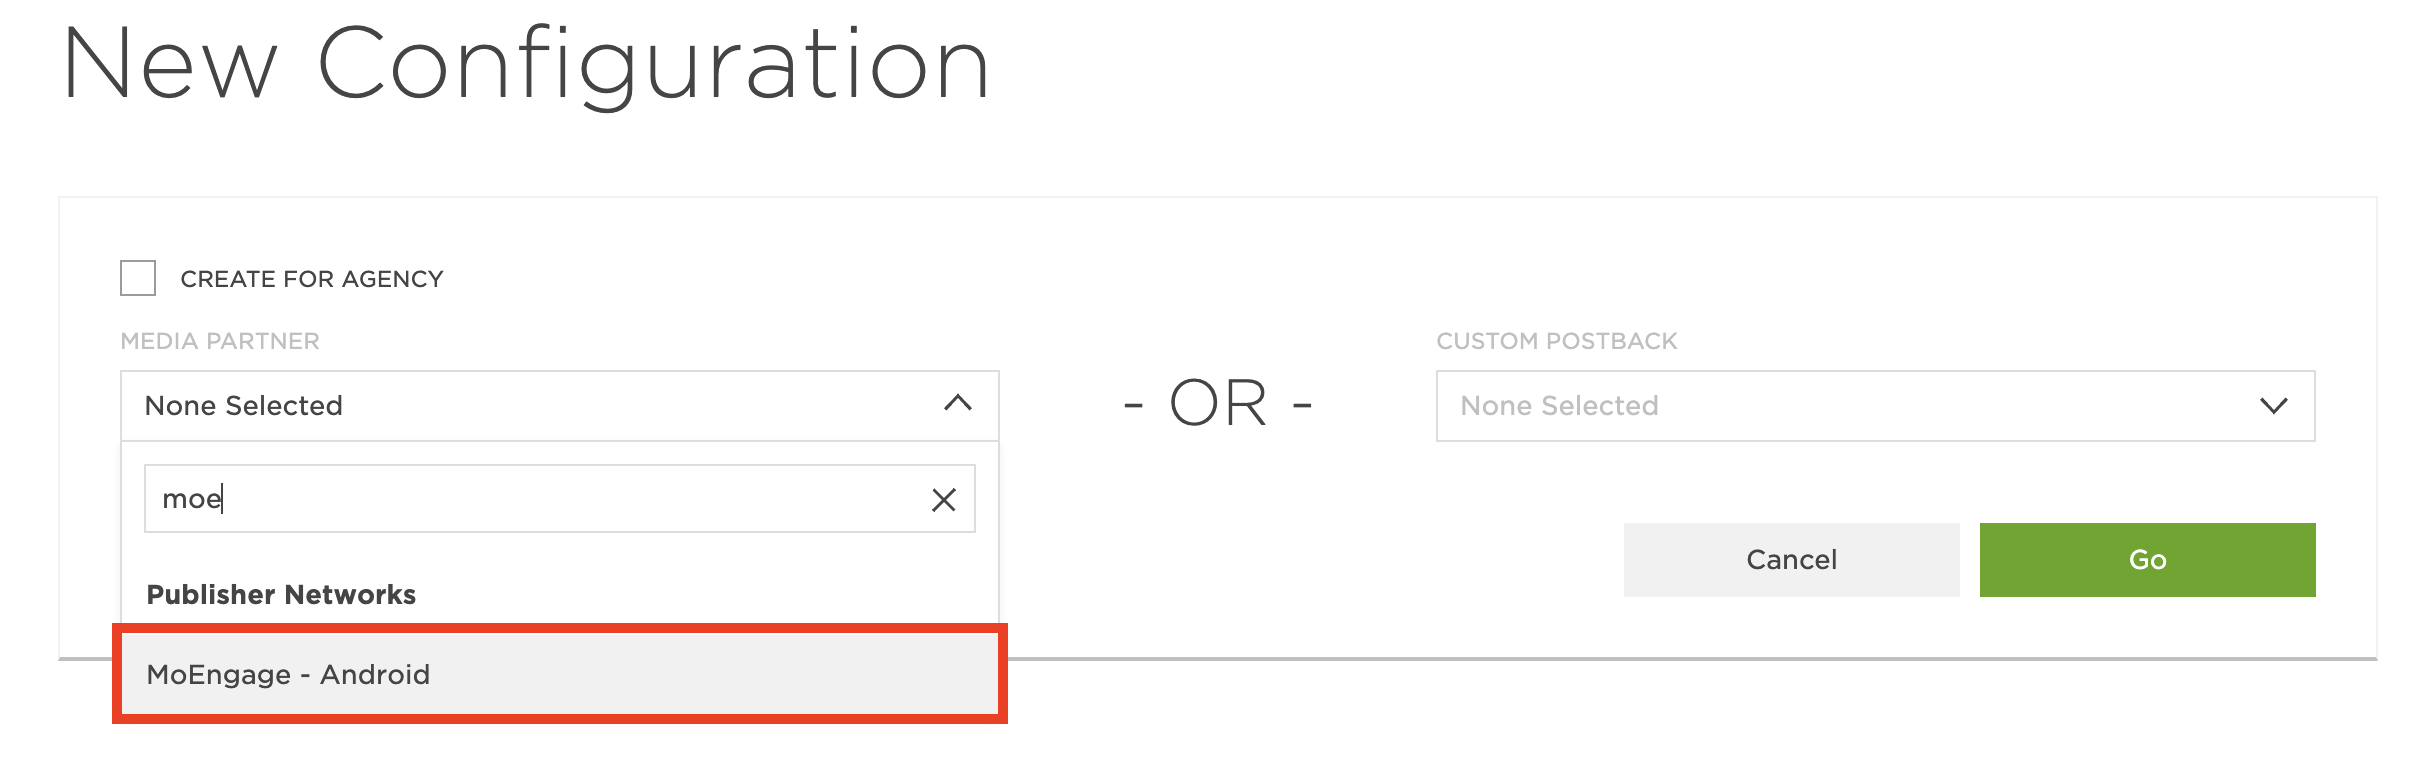Image resolution: width=2430 pixels, height=758 pixels.
Task: Click the MEDIA PARTNER field label
Action: [220, 341]
